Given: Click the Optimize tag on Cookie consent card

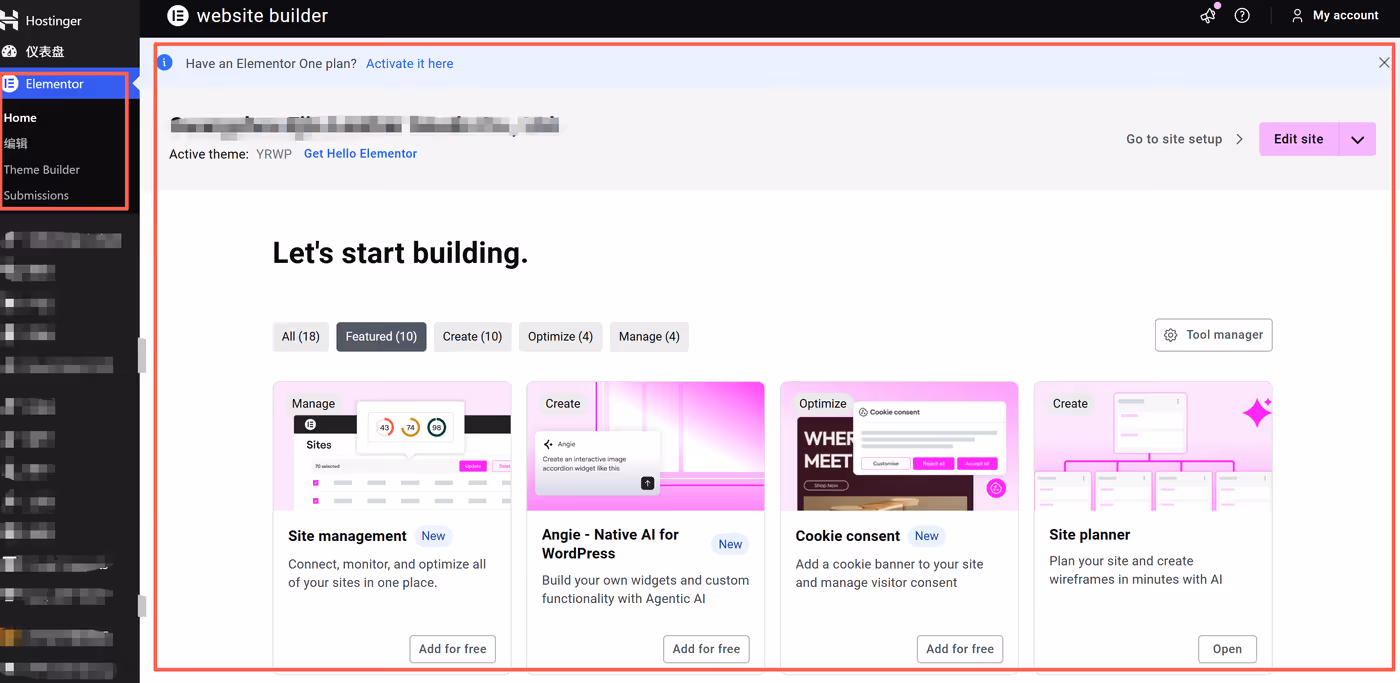Looking at the screenshot, I should point(822,403).
